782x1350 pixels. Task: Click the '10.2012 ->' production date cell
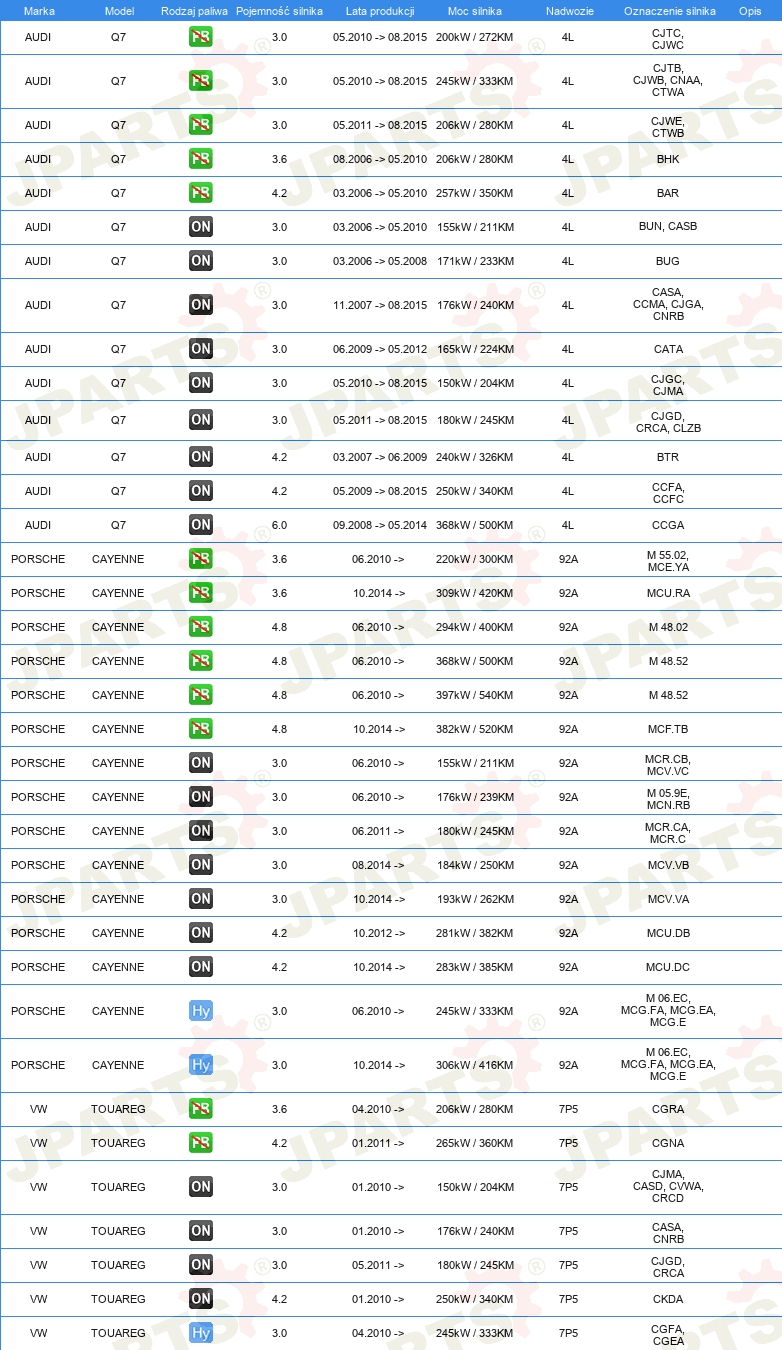pyautogui.click(x=379, y=933)
